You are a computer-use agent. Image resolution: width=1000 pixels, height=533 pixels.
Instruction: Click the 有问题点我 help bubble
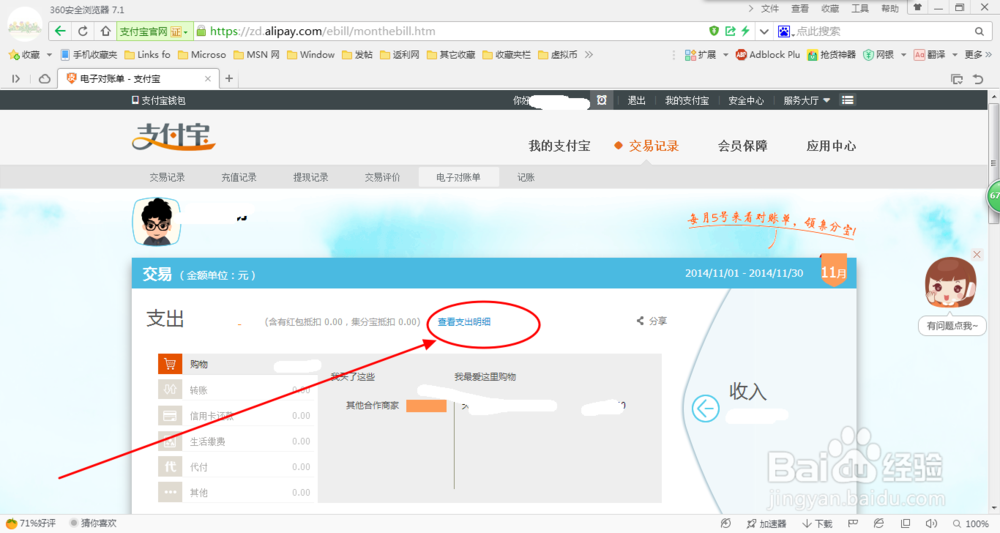(952, 326)
